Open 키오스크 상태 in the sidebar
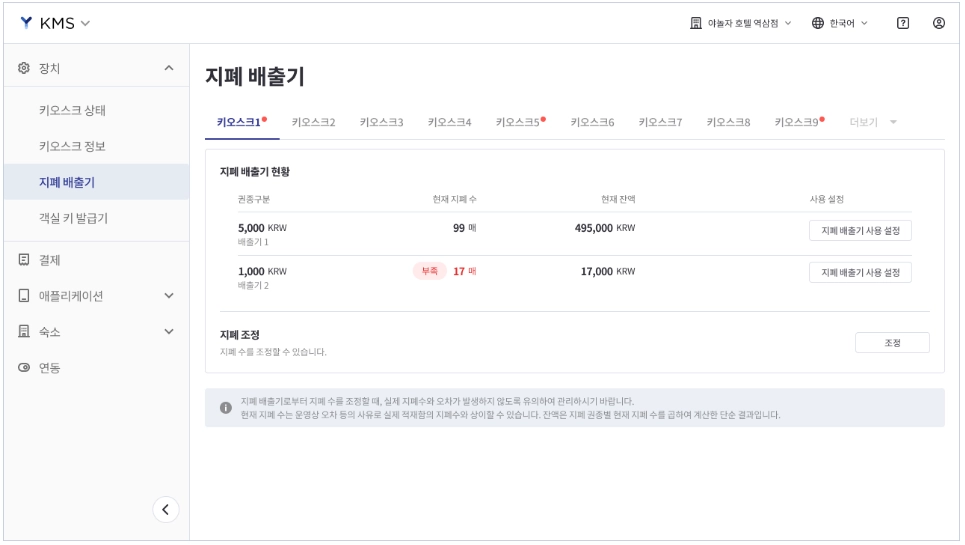This screenshot has width=965, height=545. (73, 111)
